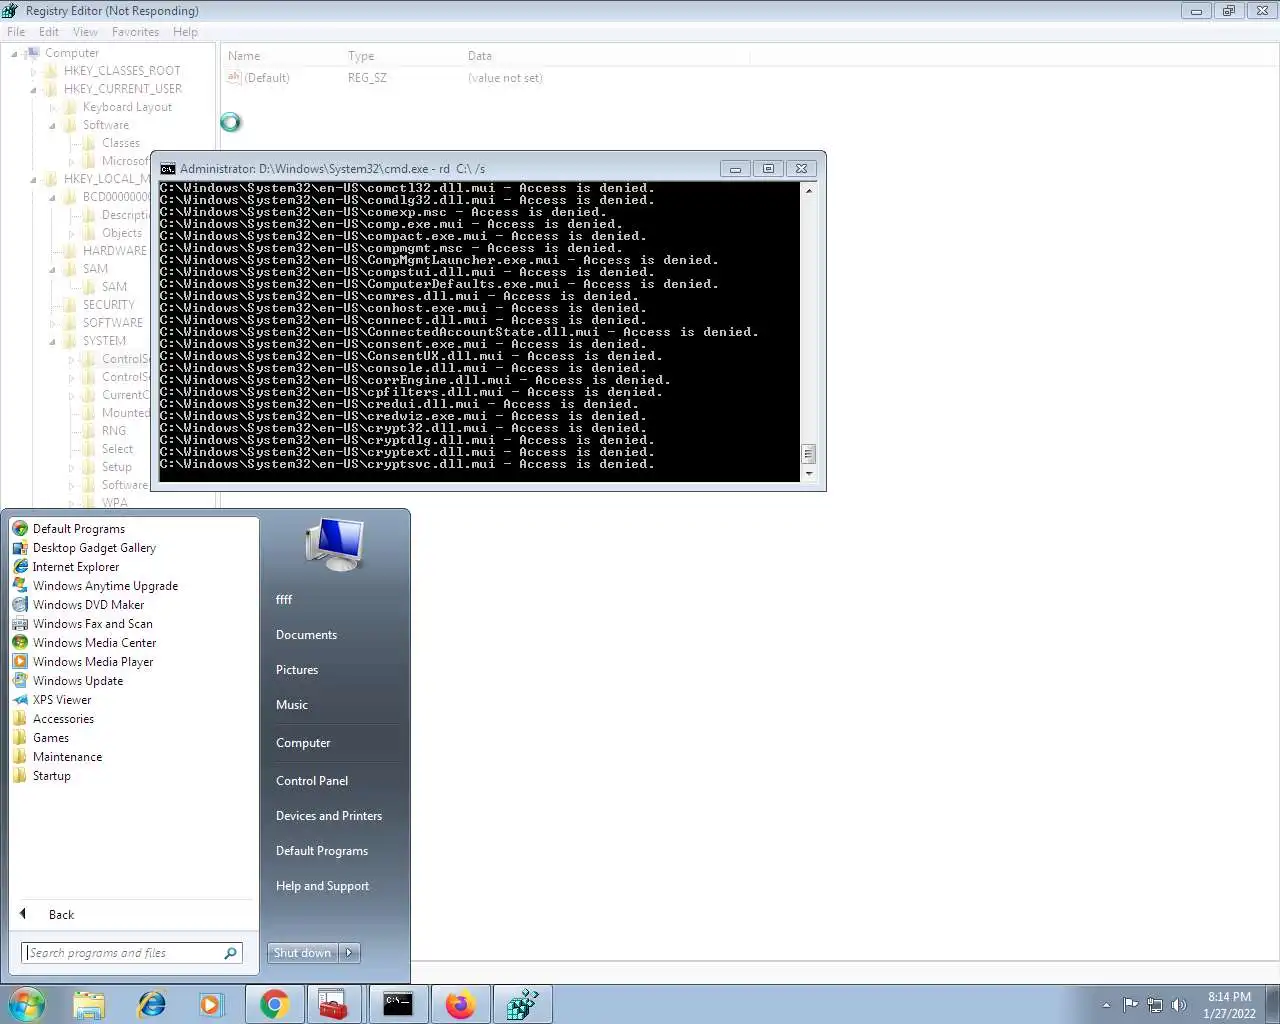Launch Windows Media Center

[94, 643]
